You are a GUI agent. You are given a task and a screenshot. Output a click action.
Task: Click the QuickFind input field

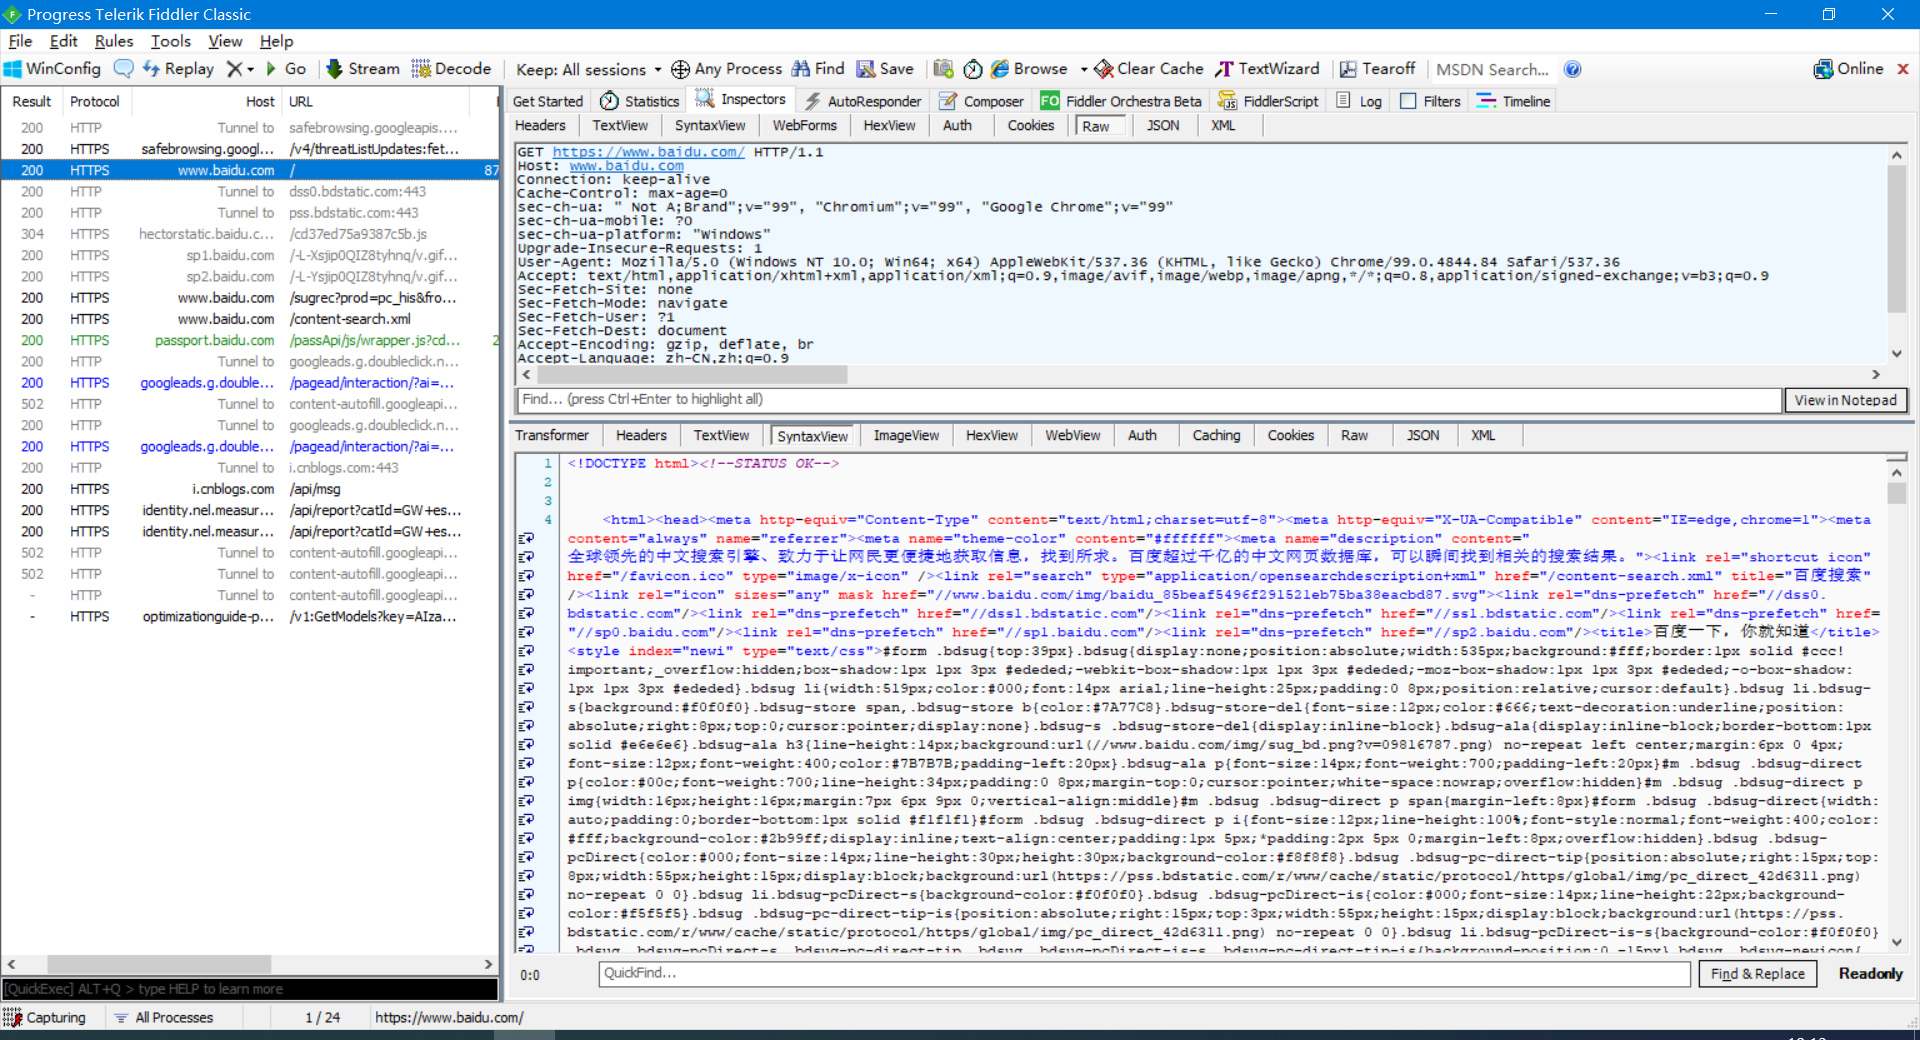pos(1144,973)
